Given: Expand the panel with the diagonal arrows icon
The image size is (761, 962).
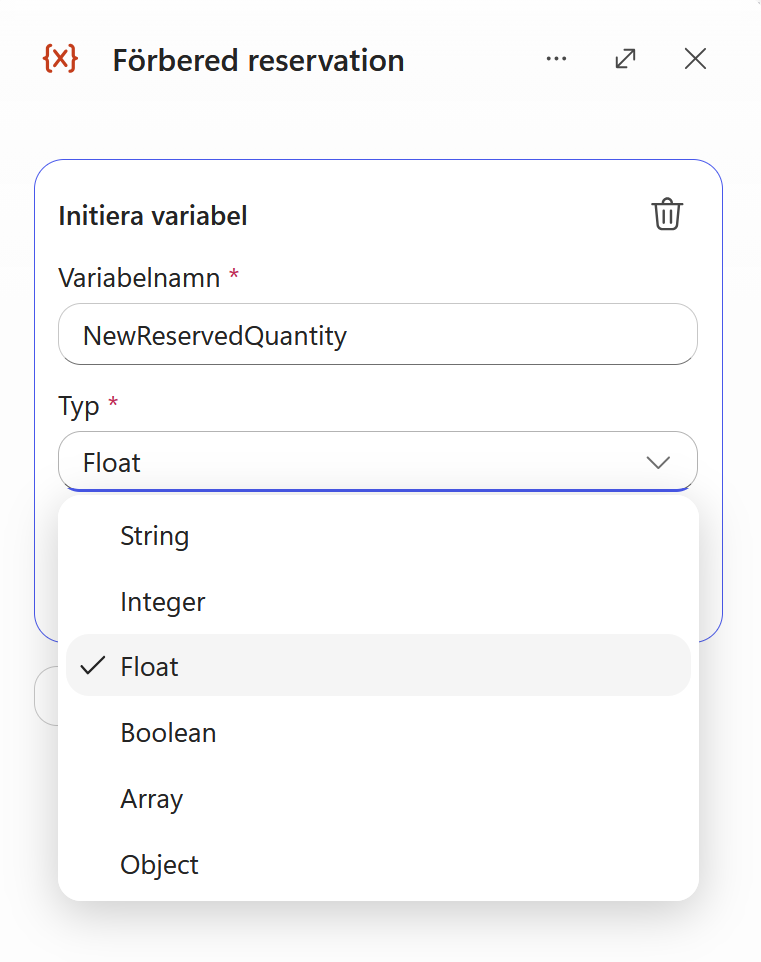Looking at the screenshot, I should 625,59.
